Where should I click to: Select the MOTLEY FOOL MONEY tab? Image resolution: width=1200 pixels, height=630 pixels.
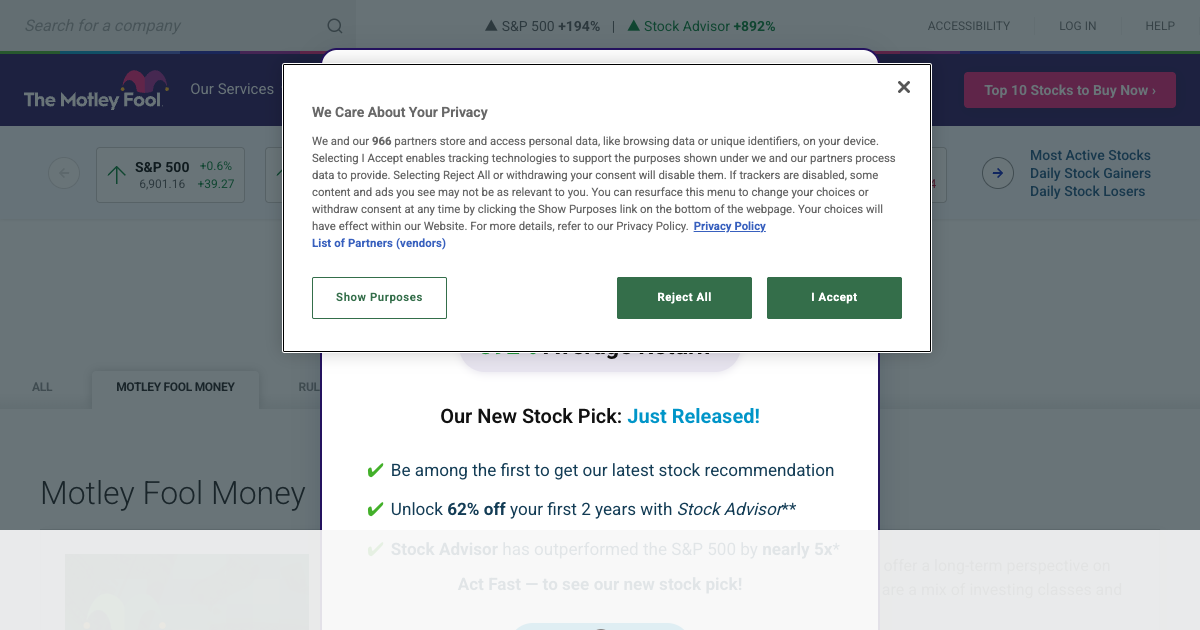click(174, 387)
